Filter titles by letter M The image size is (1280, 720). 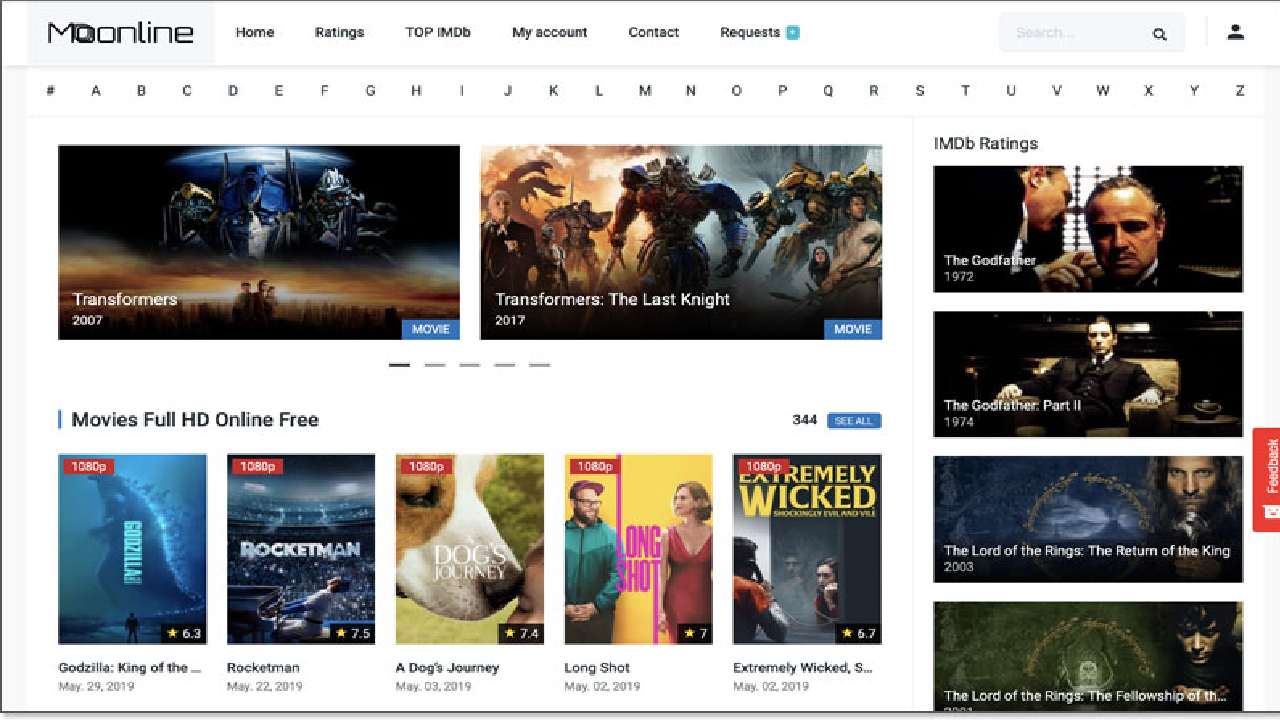click(x=645, y=90)
